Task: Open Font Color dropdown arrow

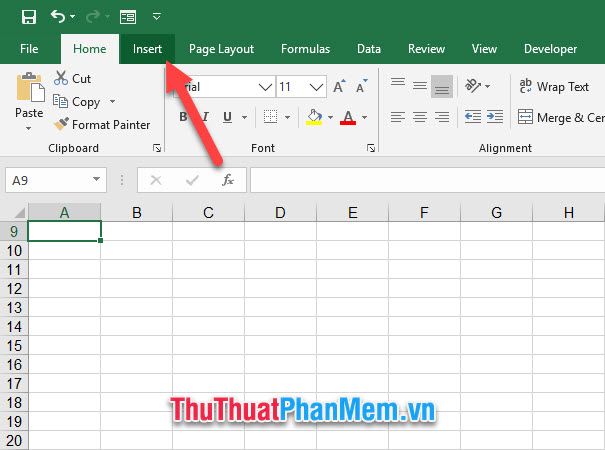Action: [365, 117]
